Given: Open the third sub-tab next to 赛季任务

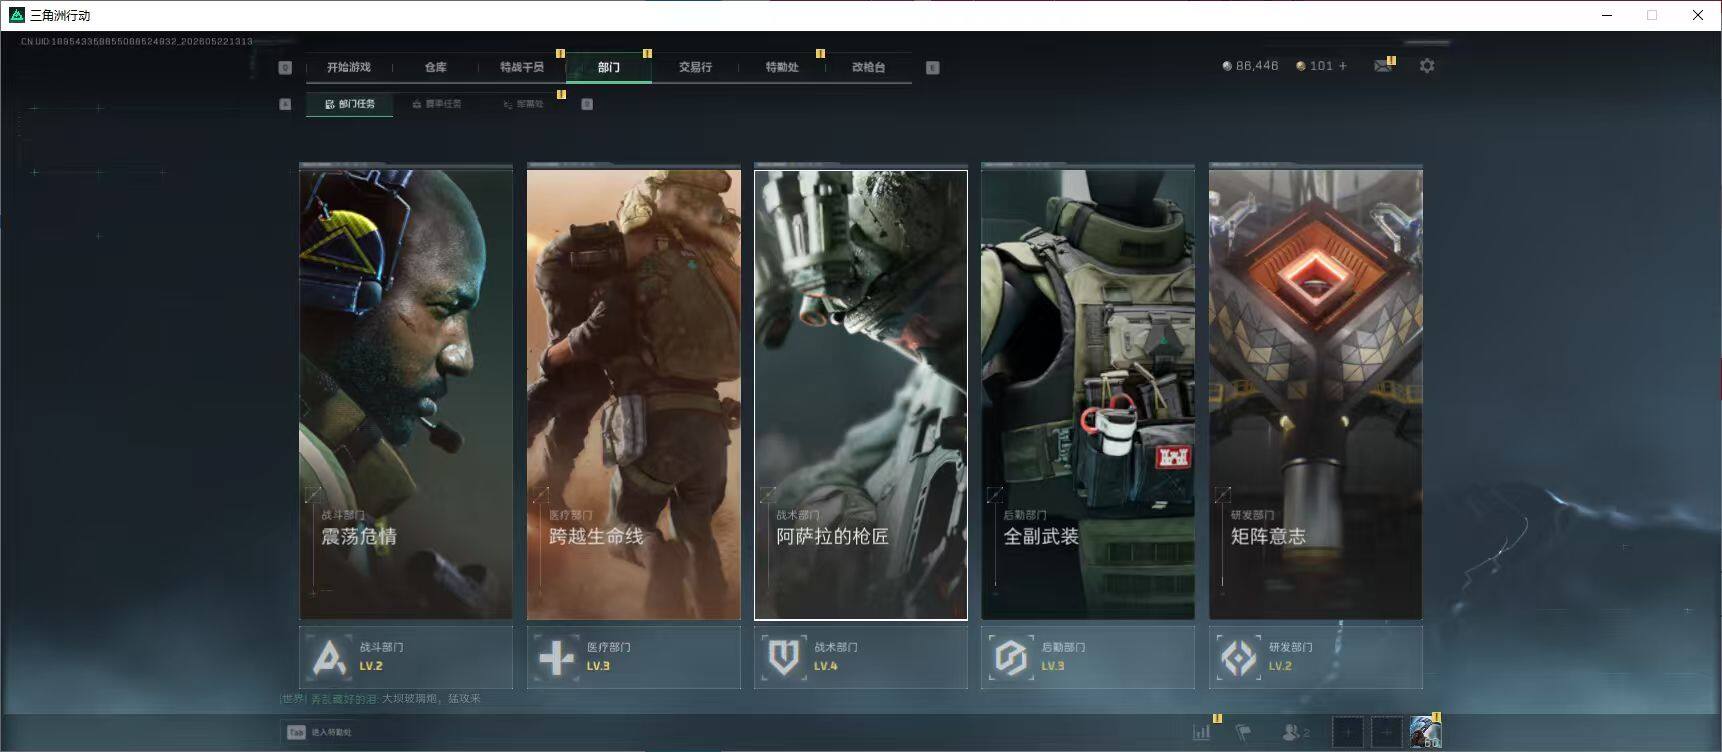Looking at the screenshot, I should point(523,104).
